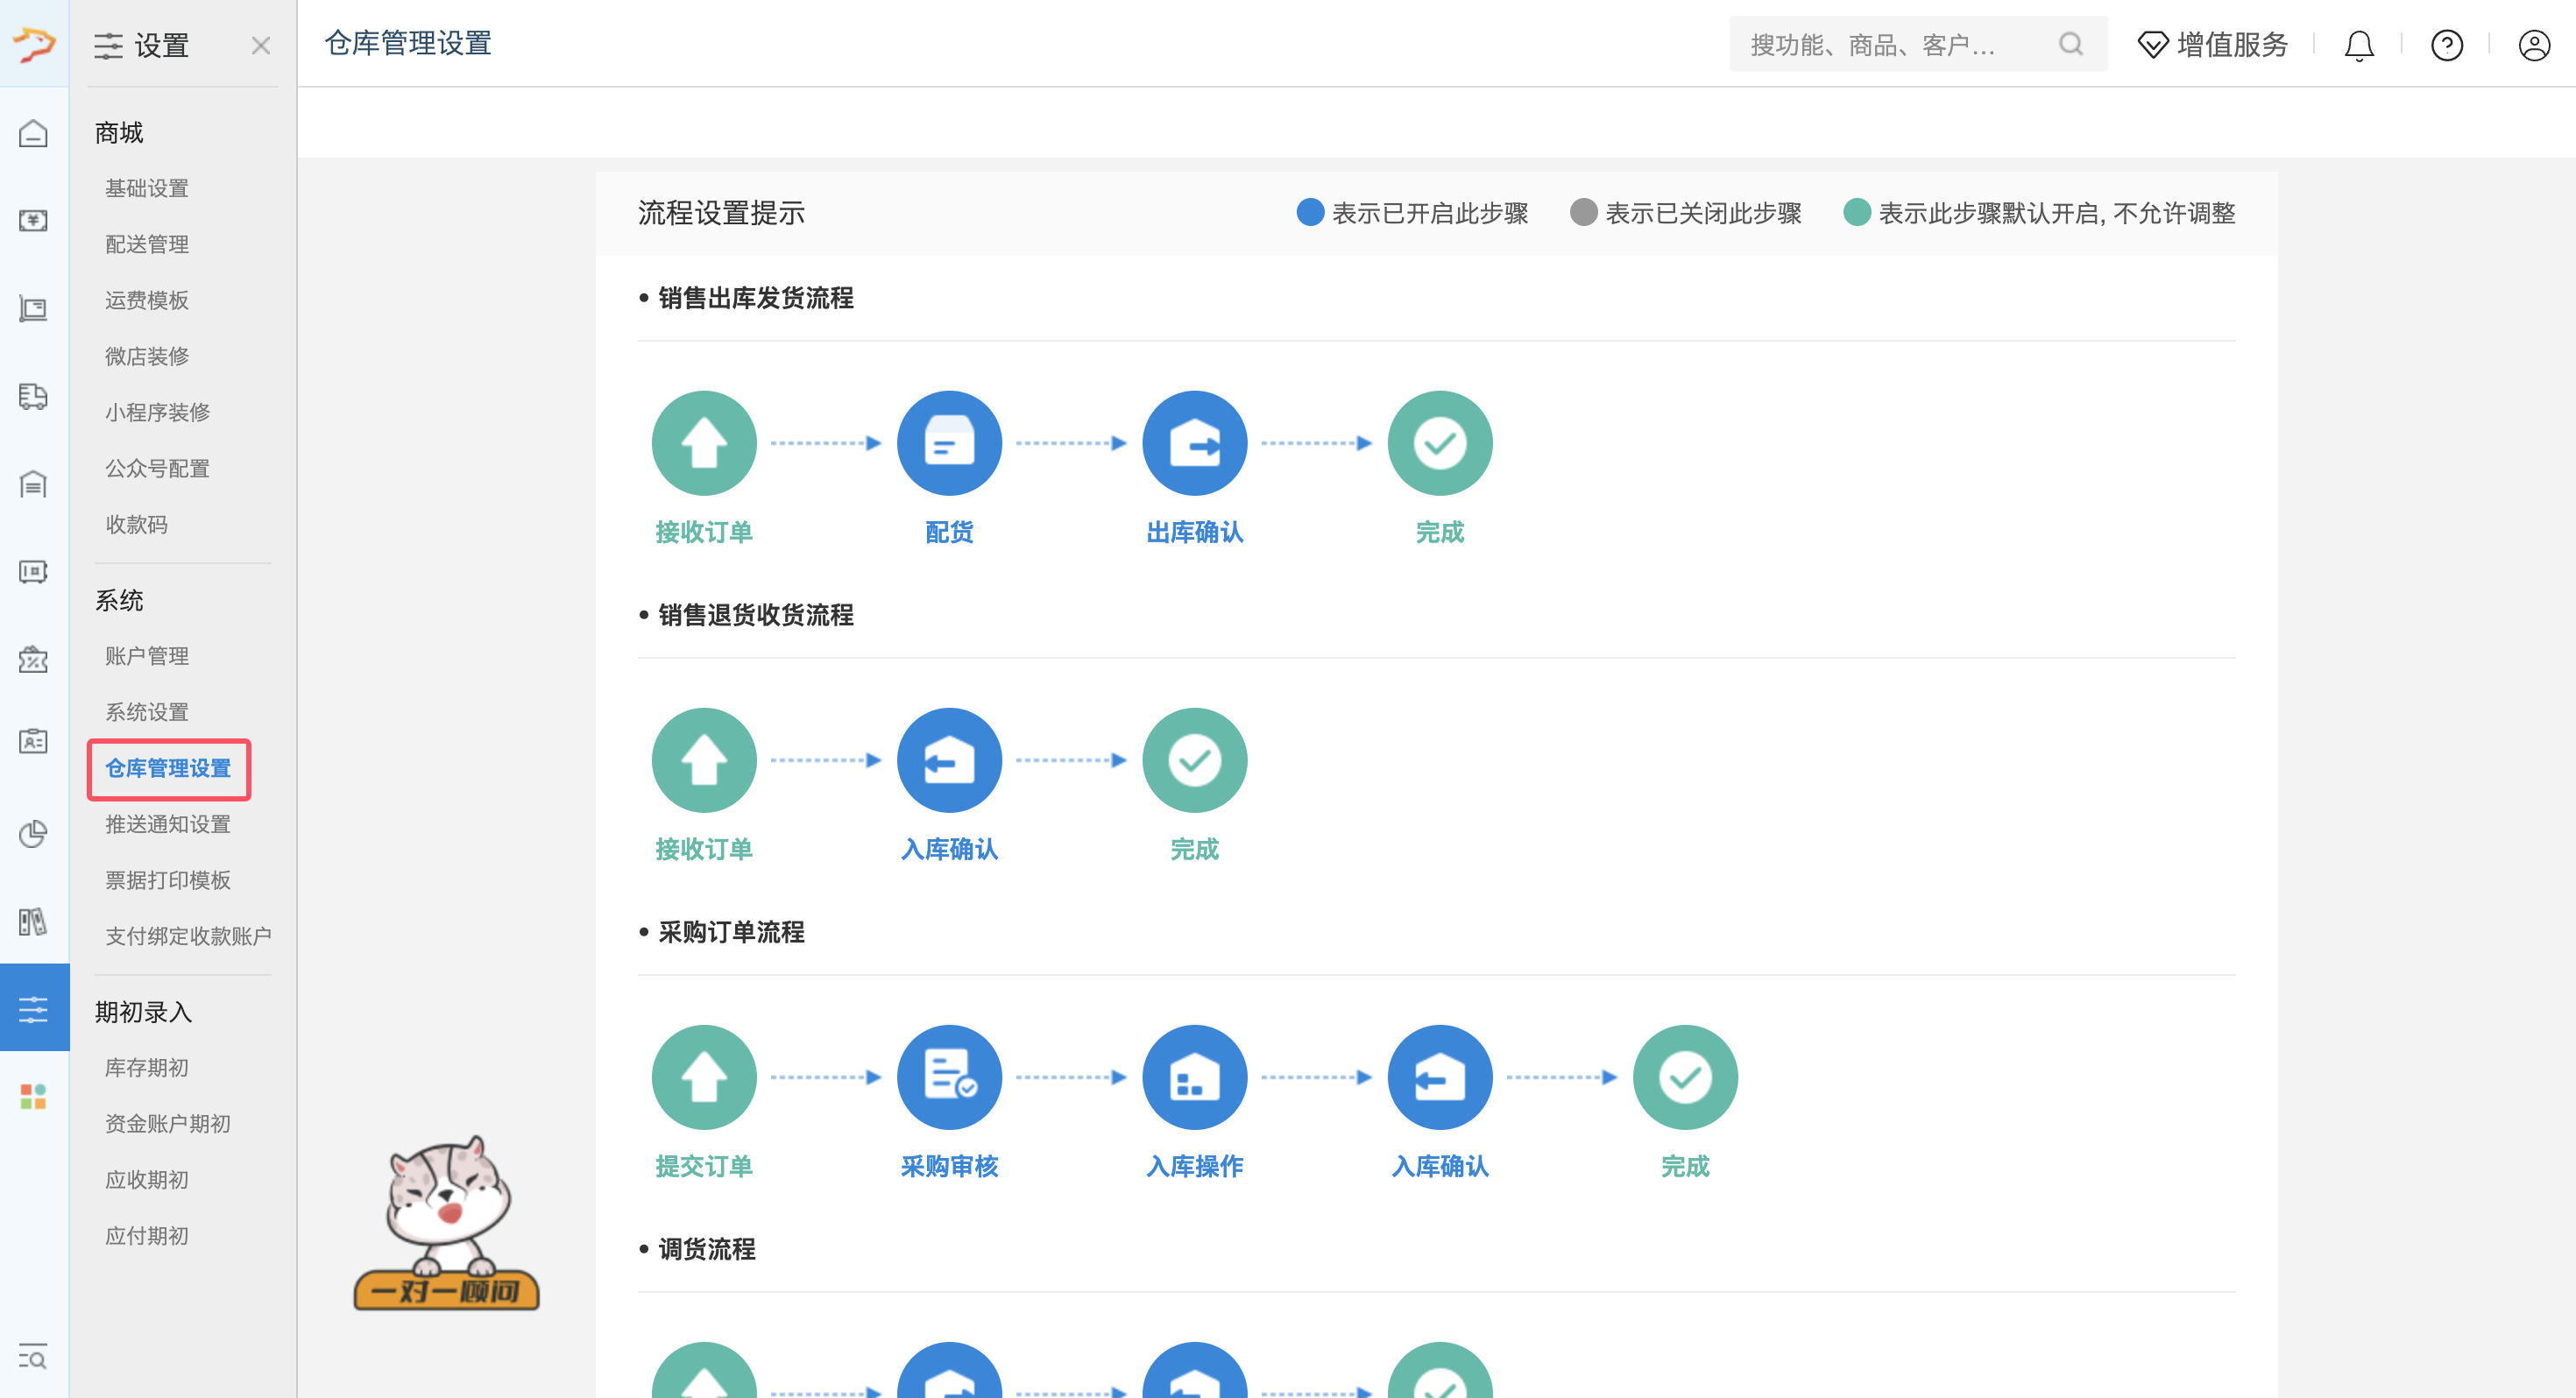
Task: Click 接收订单 icon in the sales return flow
Action: point(704,760)
